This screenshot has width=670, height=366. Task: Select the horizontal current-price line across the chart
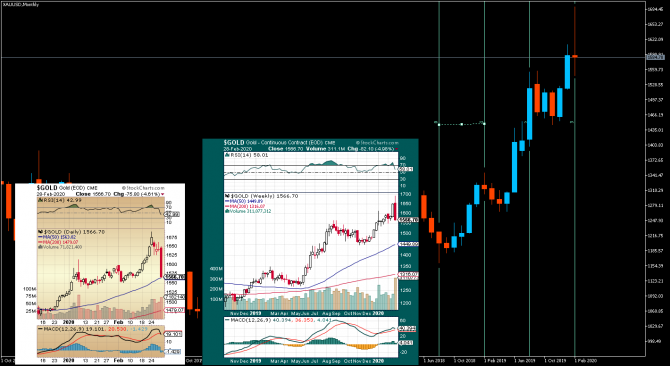pyautogui.click(x=323, y=57)
